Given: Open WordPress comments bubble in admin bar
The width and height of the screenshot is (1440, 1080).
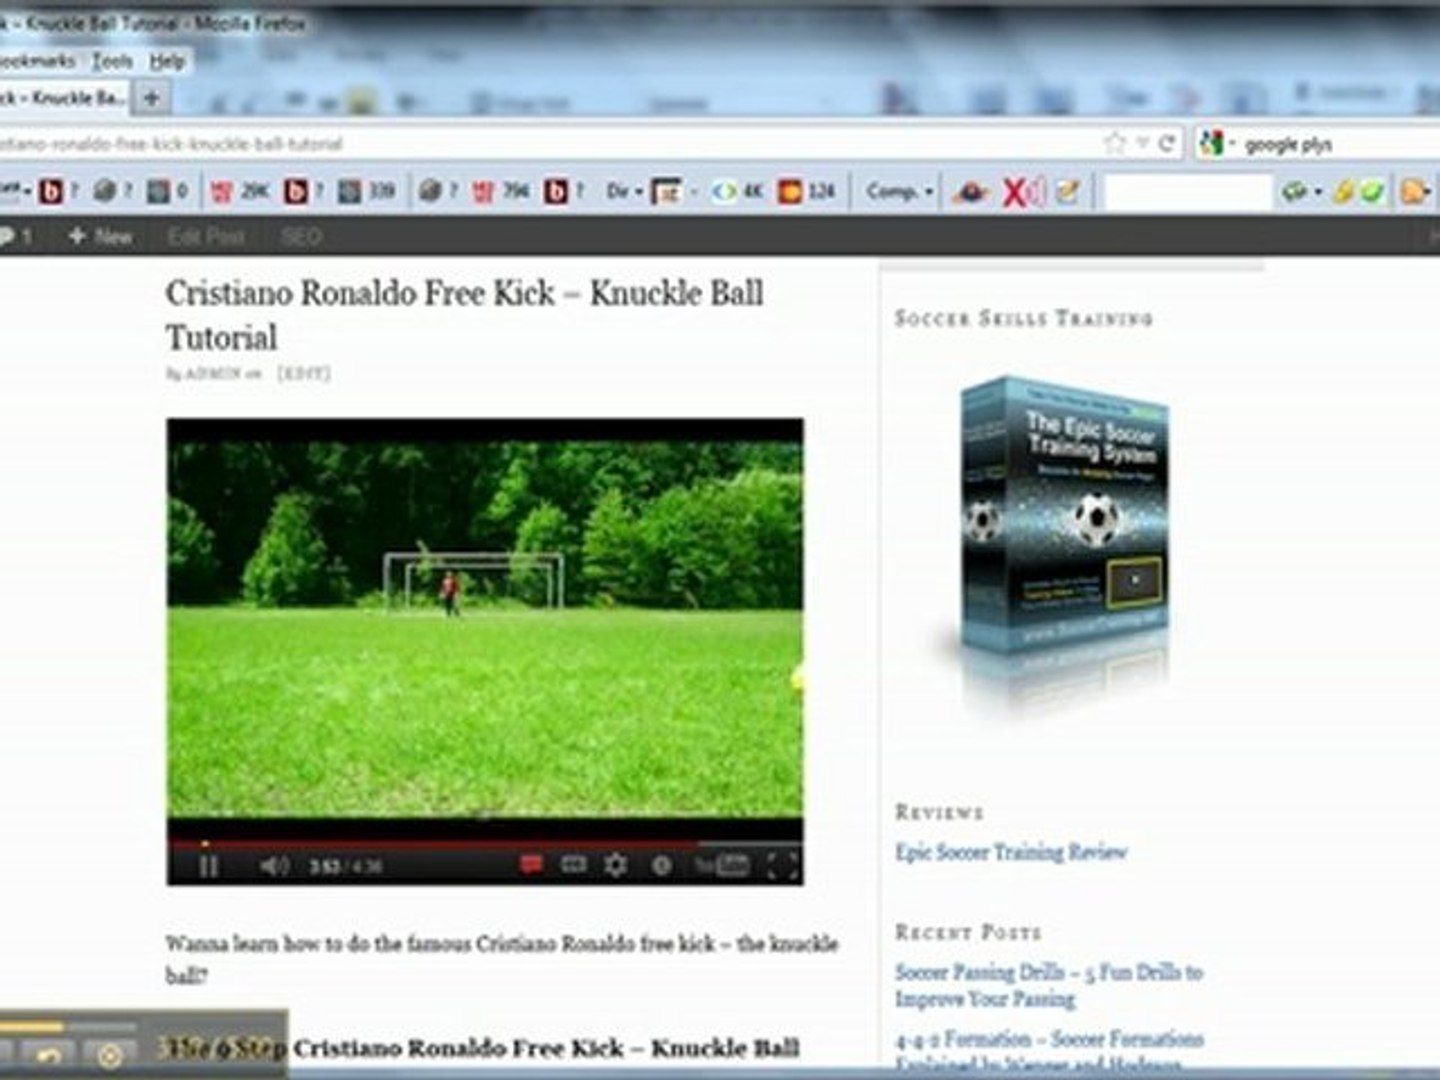Looking at the screenshot, I should [x=16, y=237].
